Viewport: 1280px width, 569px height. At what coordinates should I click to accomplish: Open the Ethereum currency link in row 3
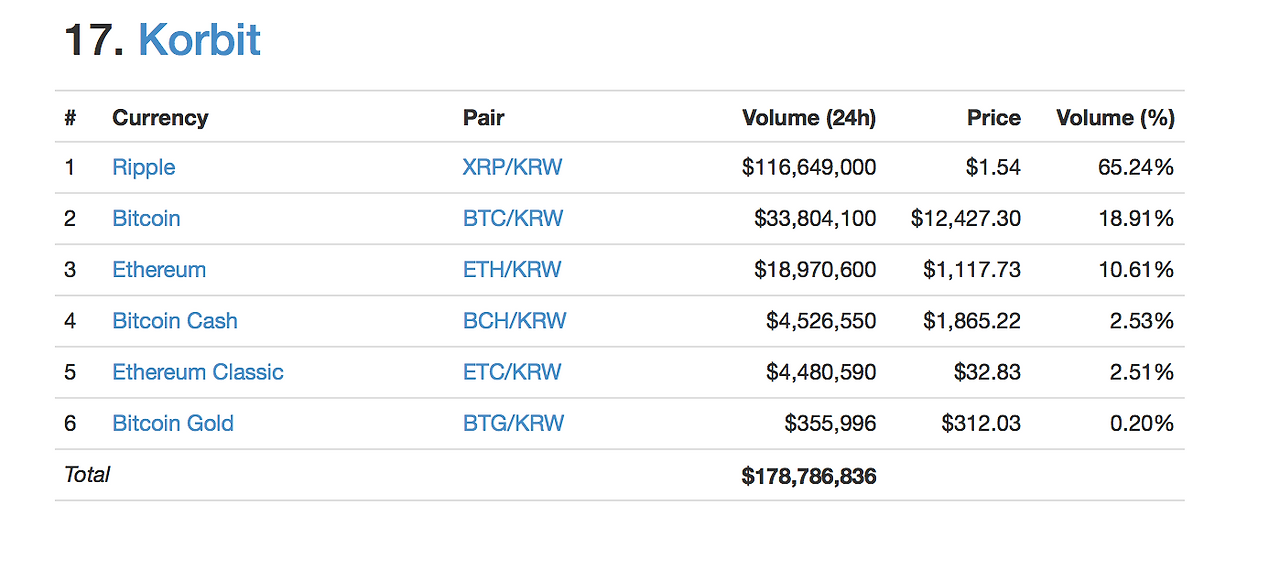[159, 269]
